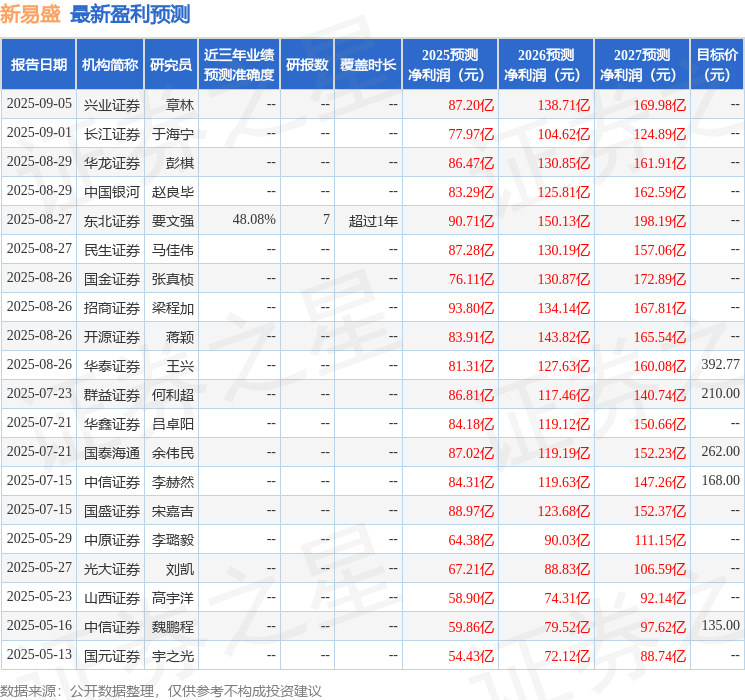
Task: Select the 国泰海通 institution cell
Action: pos(112,453)
